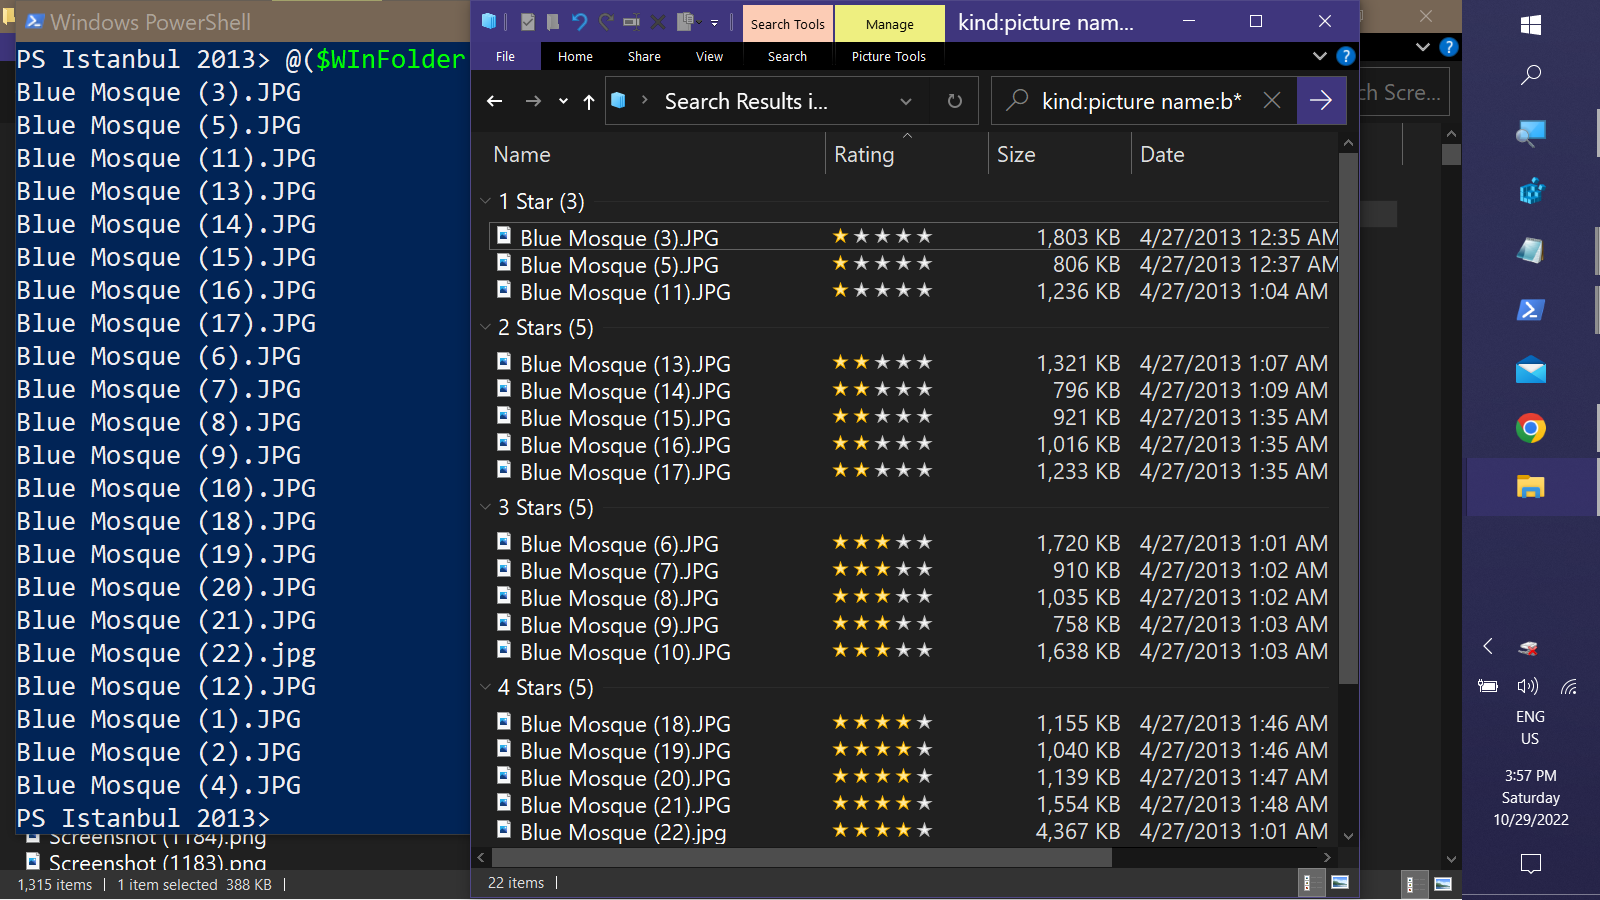Screen dimensions: 1600x900
Task: Navigate up one level with up arrow
Action: click(x=589, y=101)
